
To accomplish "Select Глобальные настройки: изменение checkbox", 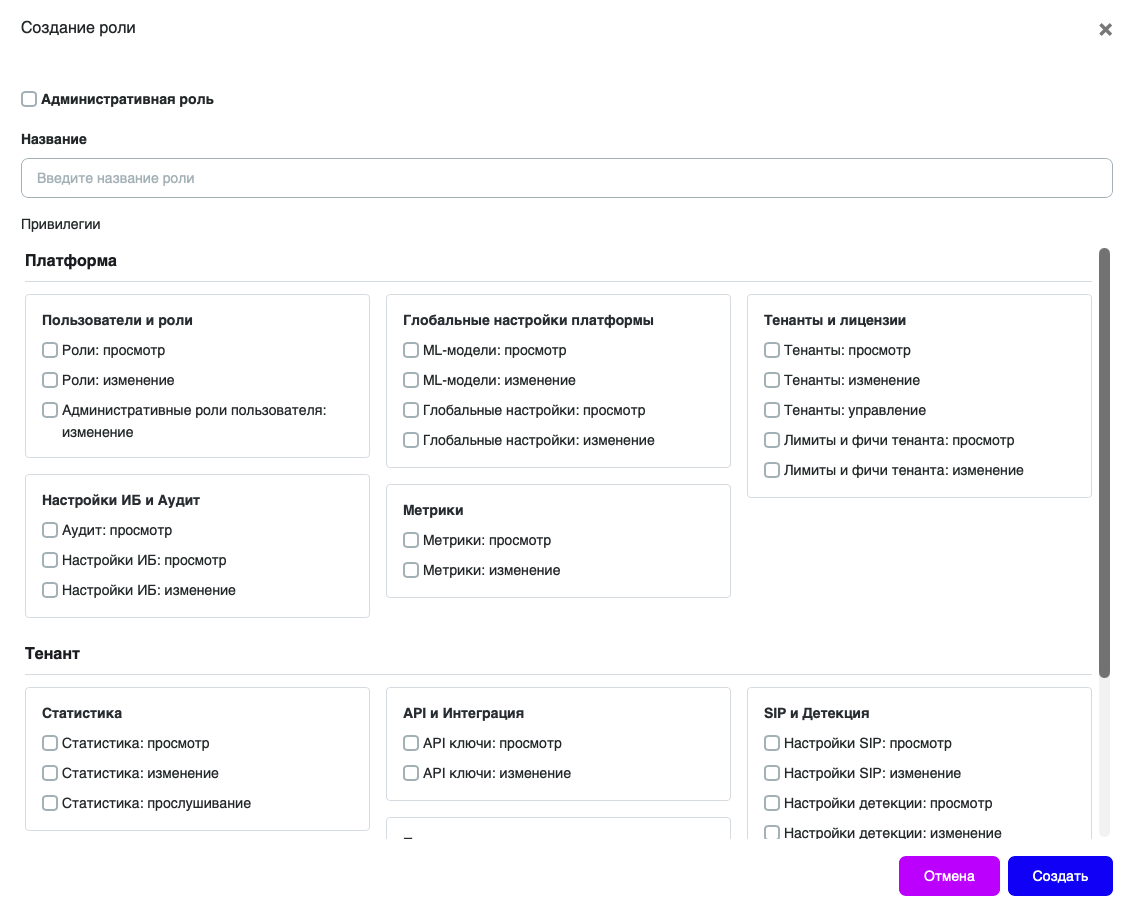I will click(x=411, y=440).
